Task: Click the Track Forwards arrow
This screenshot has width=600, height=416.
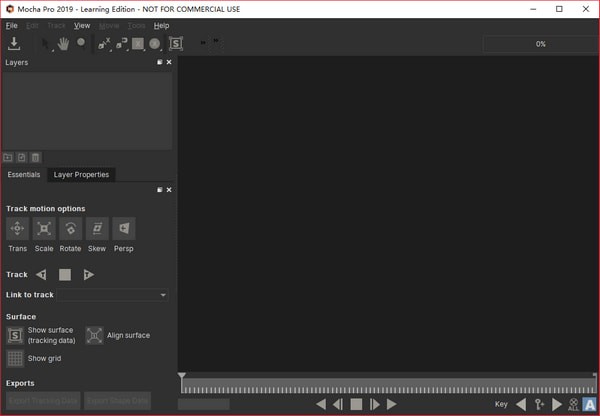Action: point(88,274)
